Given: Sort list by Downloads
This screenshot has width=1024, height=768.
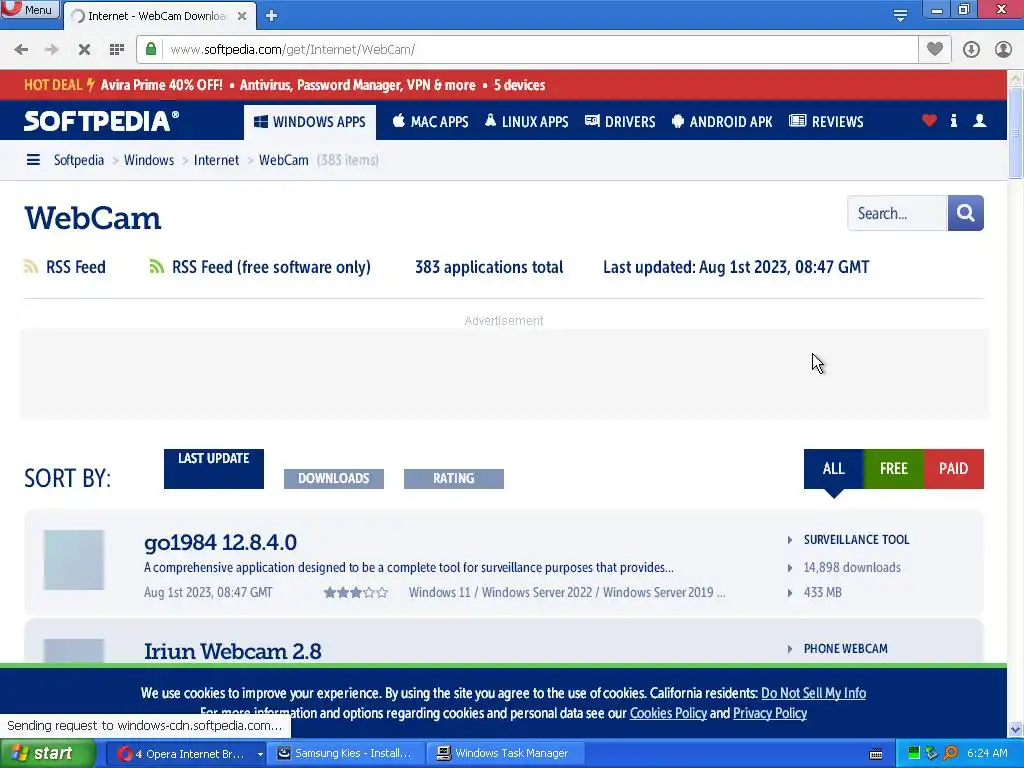Looking at the screenshot, I should [x=334, y=478].
